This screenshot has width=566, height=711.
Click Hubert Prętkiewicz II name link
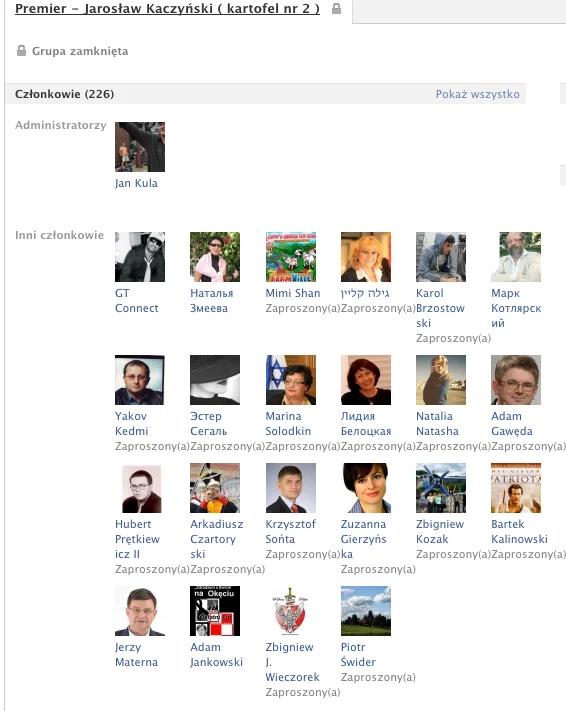click(137, 539)
